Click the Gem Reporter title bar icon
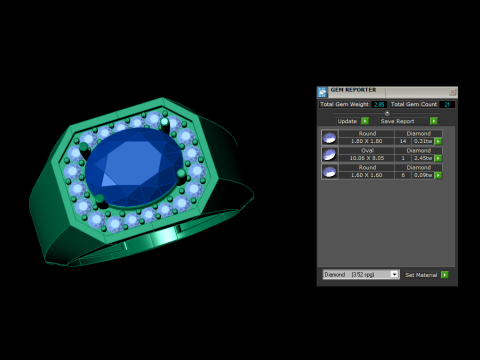This screenshot has width=480, height=360. coord(322,92)
